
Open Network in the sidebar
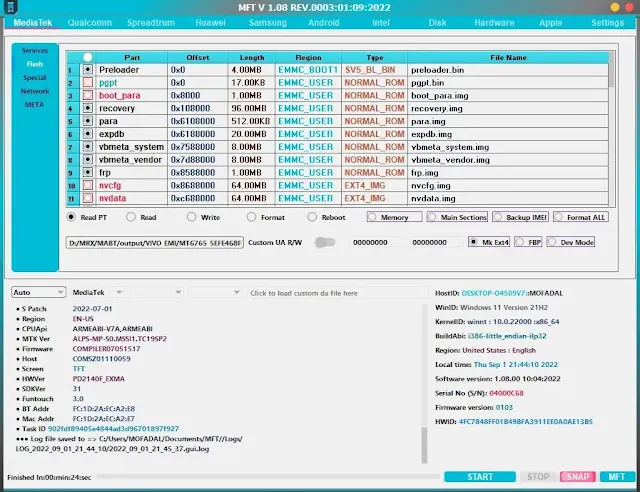coord(35,91)
